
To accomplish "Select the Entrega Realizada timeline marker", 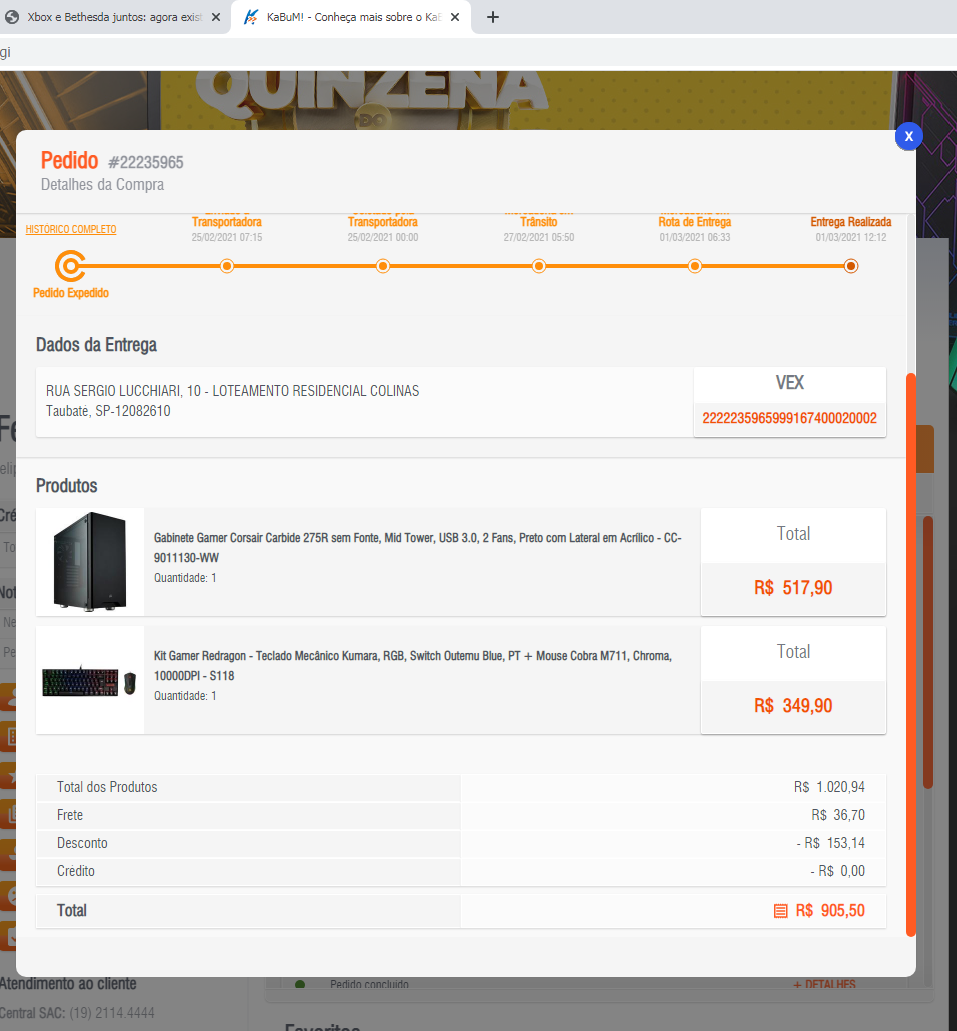I will (x=850, y=266).
